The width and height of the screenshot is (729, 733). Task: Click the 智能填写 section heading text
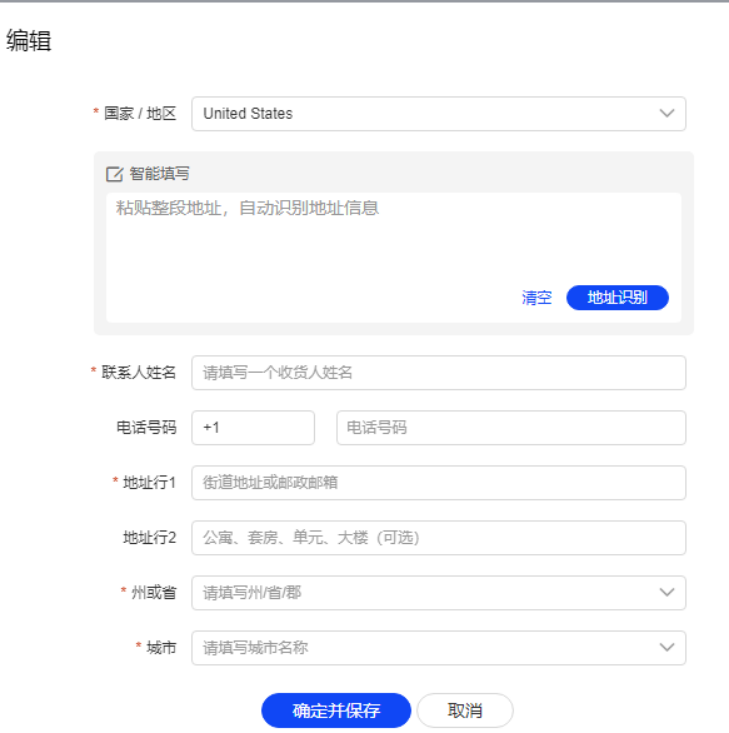(x=159, y=174)
